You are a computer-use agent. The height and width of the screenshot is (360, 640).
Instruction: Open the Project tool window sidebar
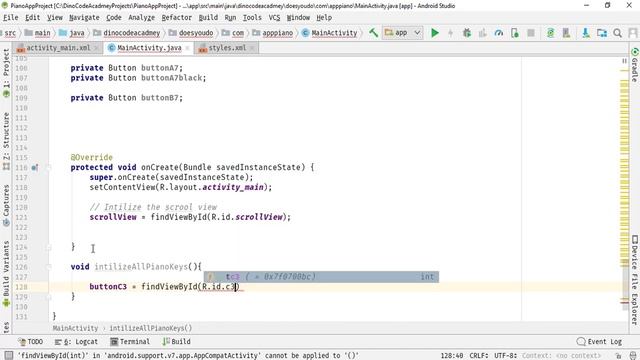click(x=6, y=73)
